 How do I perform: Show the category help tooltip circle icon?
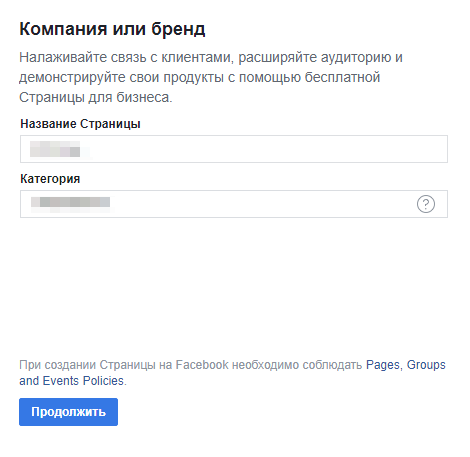(x=426, y=204)
